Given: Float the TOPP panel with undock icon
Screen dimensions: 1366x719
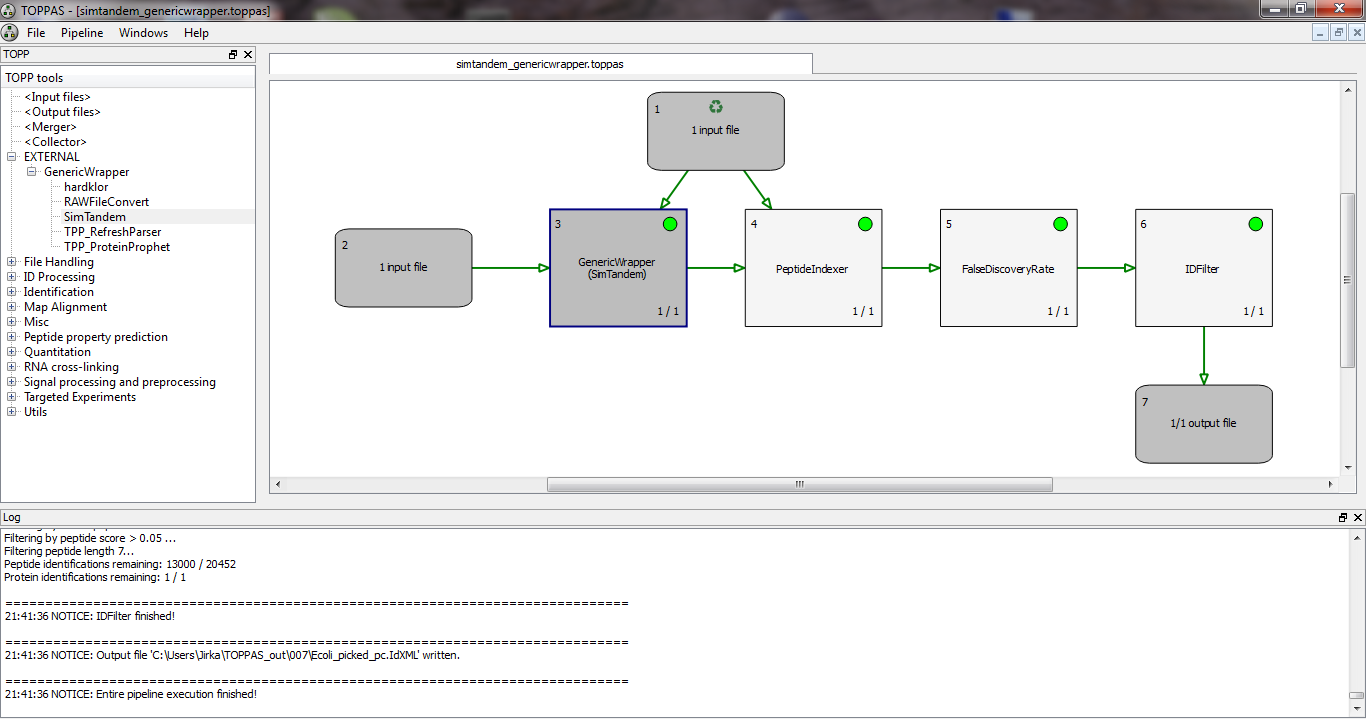Looking at the screenshot, I should click(233, 55).
